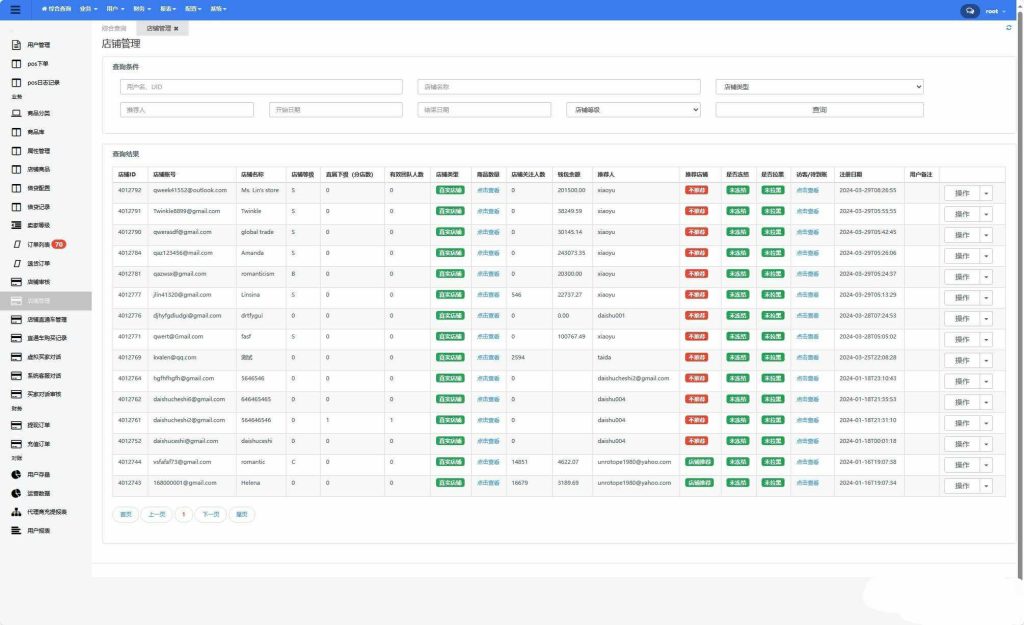Expand the 店铺类型 dropdown filter
The height and width of the screenshot is (625, 1024).
(x=819, y=87)
